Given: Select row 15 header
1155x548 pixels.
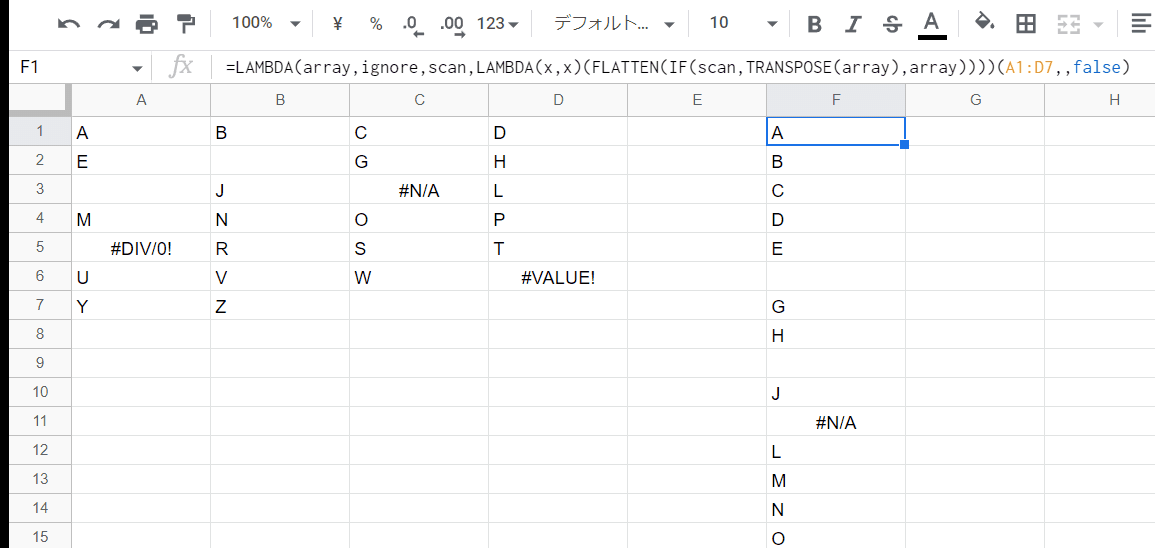Looking at the screenshot, I should [41, 537].
